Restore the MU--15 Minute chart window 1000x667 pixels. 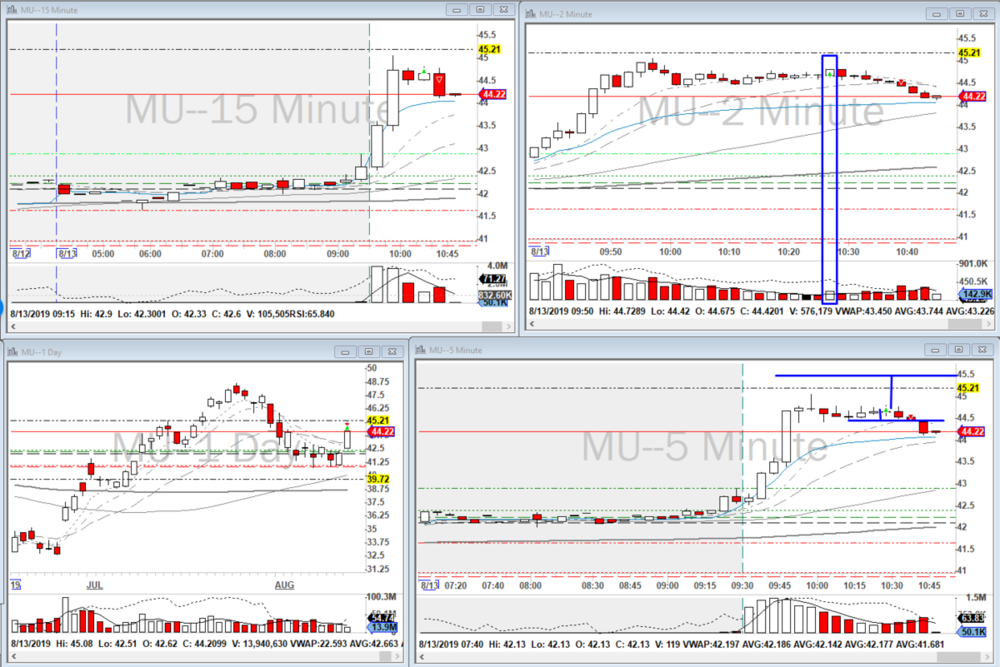[x=478, y=9]
